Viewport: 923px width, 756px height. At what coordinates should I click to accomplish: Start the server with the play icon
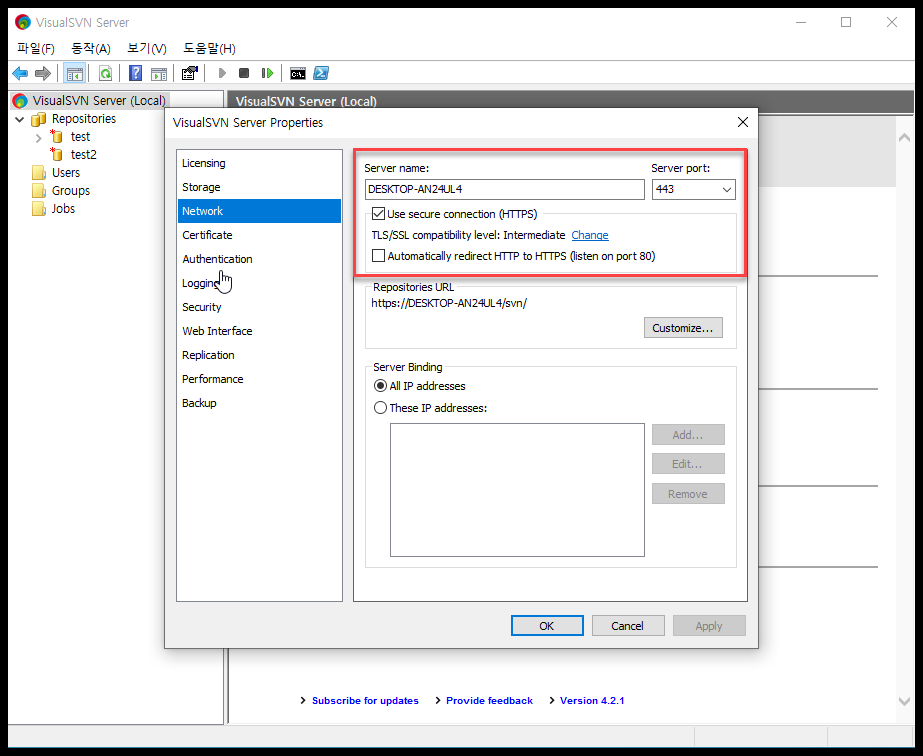(222, 73)
